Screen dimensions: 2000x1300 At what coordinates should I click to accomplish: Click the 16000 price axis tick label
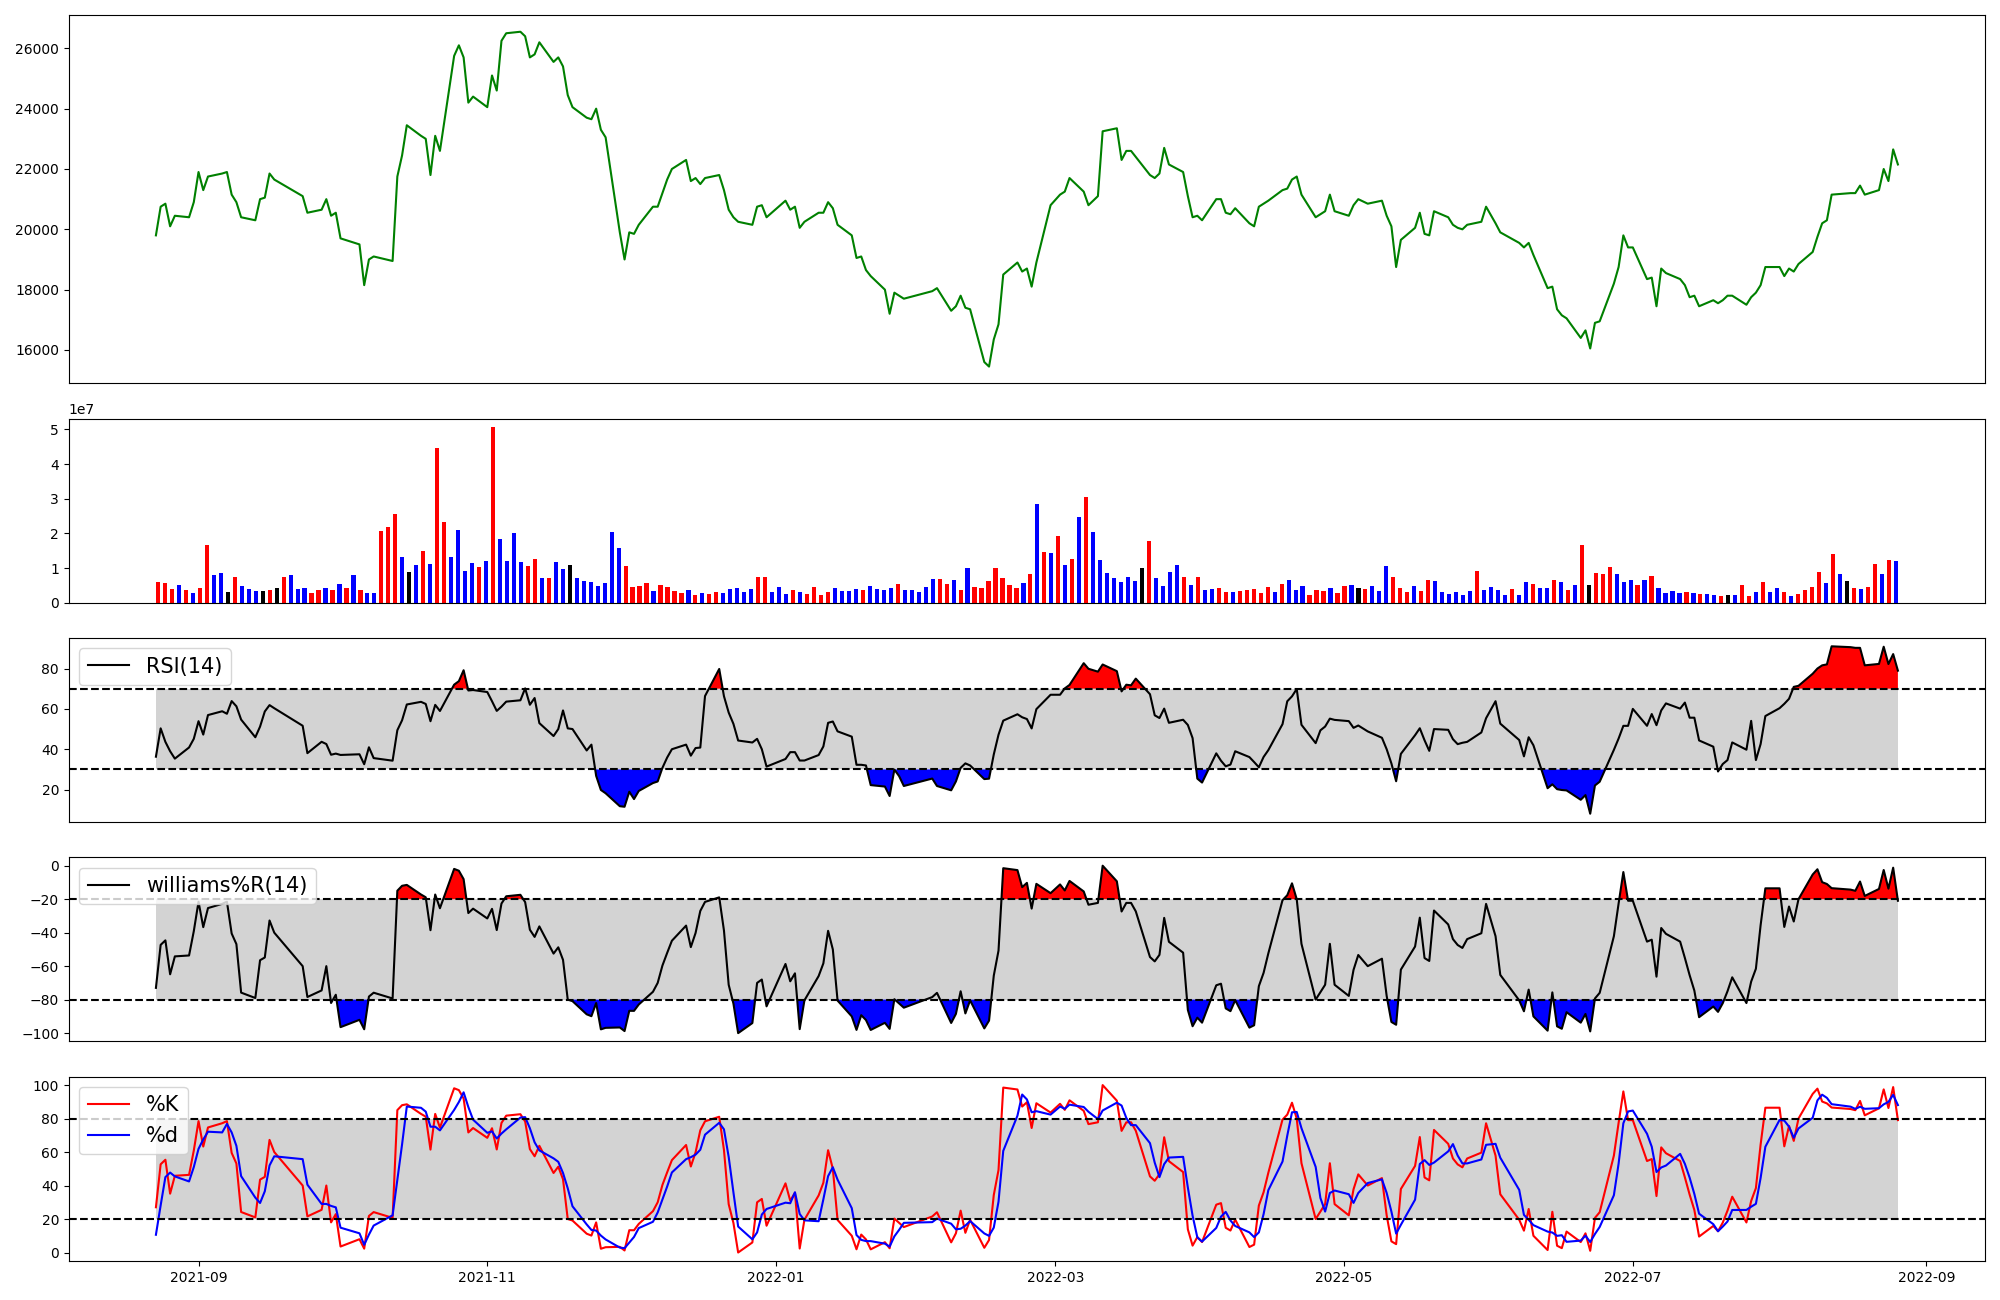coord(35,351)
